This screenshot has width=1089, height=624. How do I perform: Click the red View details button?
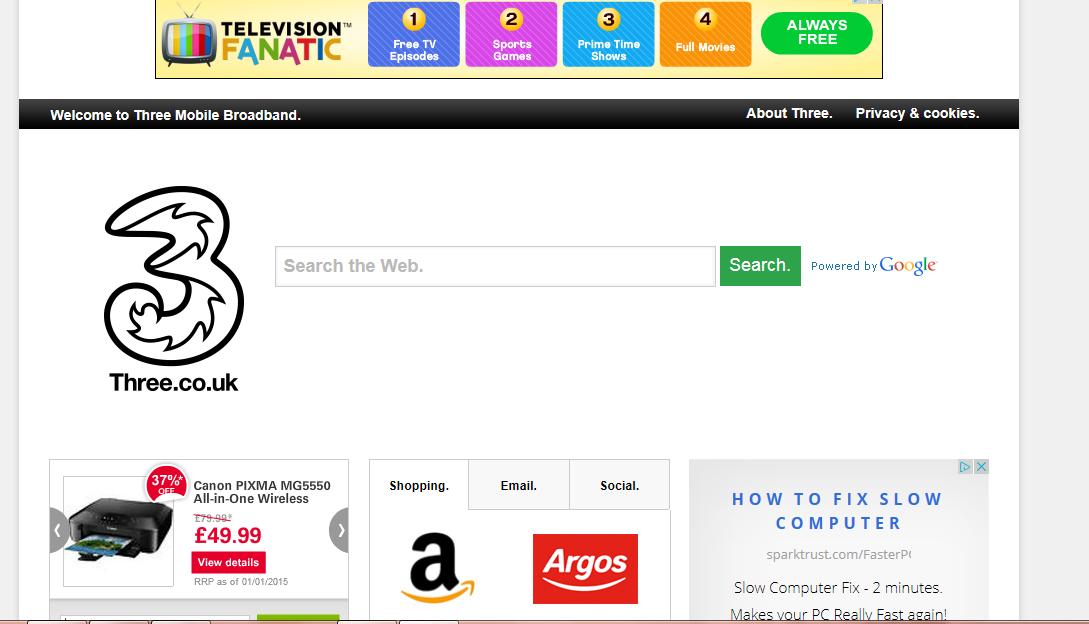point(228,562)
